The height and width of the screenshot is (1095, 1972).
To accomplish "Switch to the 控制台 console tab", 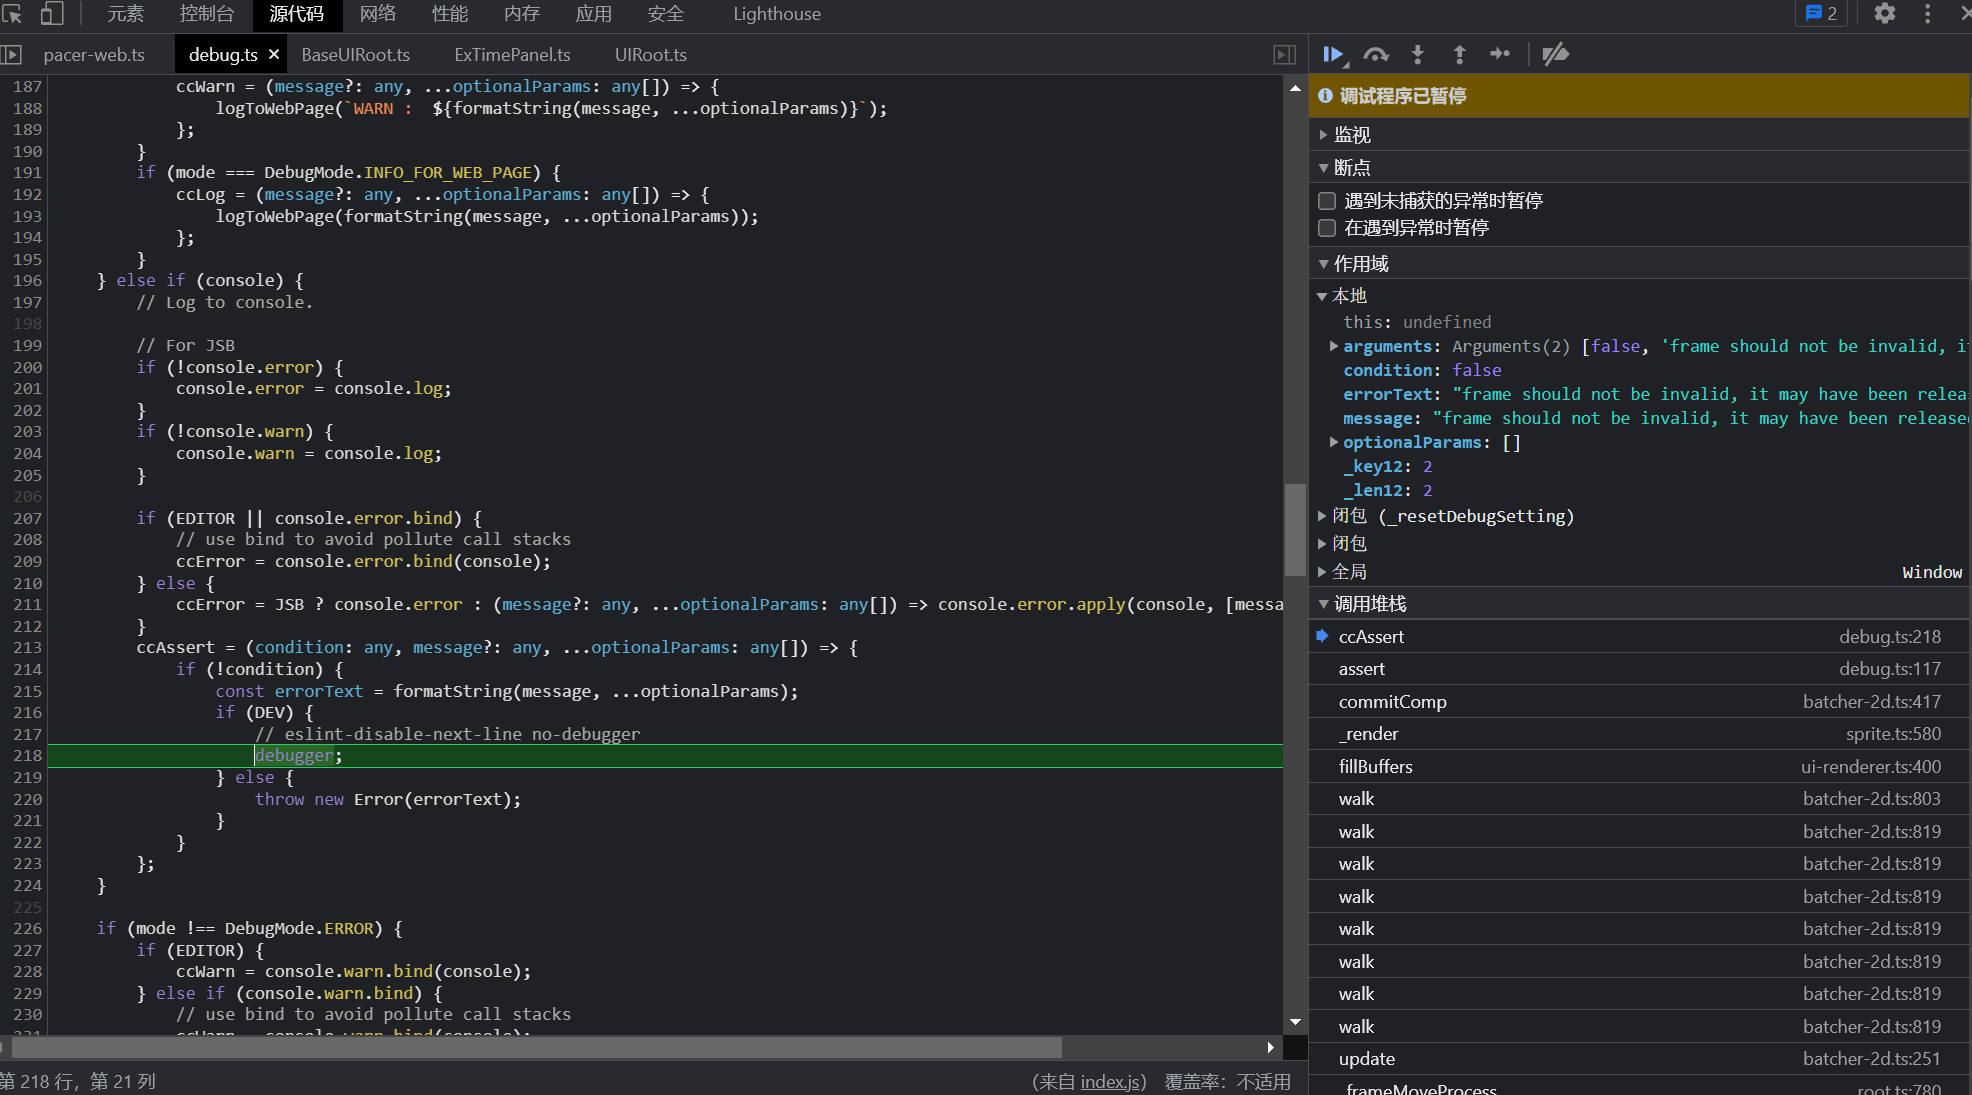I will click(x=207, y=14).
